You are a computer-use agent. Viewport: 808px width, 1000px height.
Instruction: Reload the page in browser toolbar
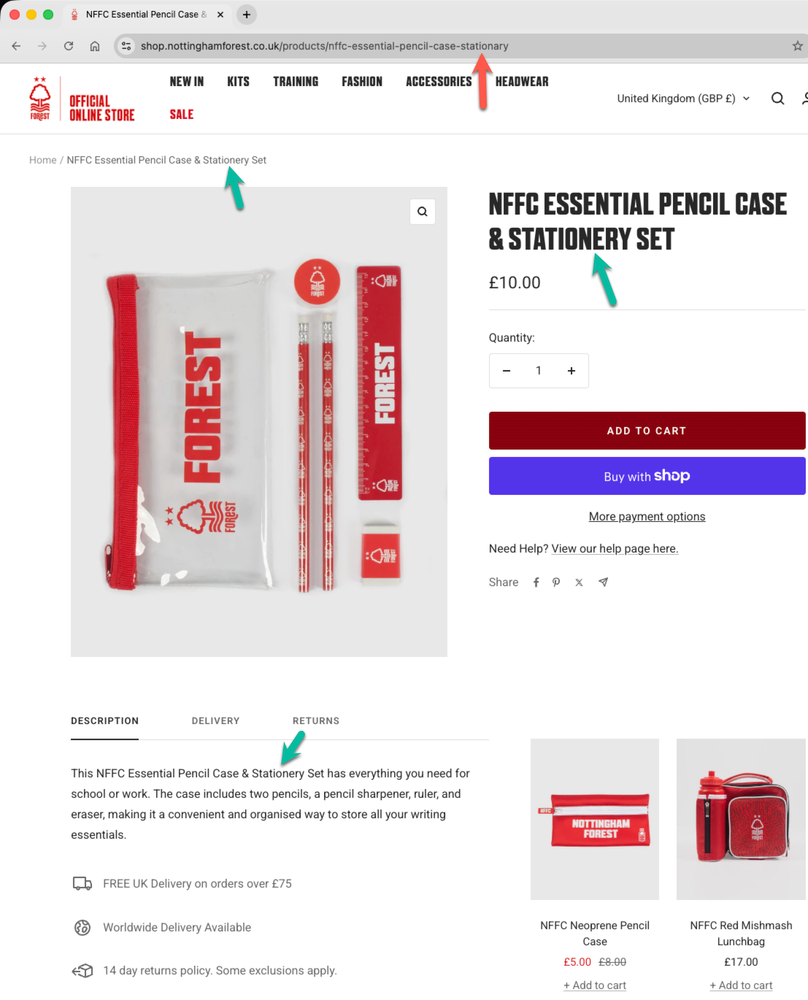pyautogui.click(x=68, y=46)
